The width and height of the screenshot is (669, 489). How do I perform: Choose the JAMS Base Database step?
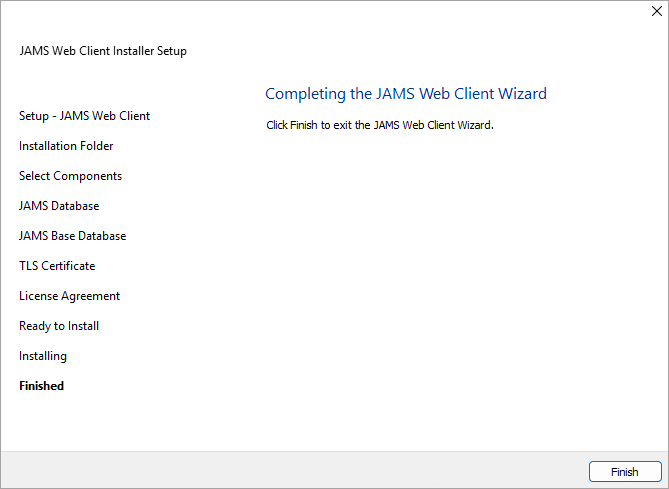click(73, 236)
